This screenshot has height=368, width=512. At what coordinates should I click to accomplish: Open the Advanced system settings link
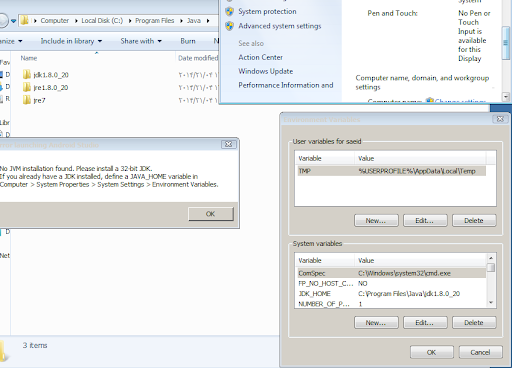click(x=280, y=26)
